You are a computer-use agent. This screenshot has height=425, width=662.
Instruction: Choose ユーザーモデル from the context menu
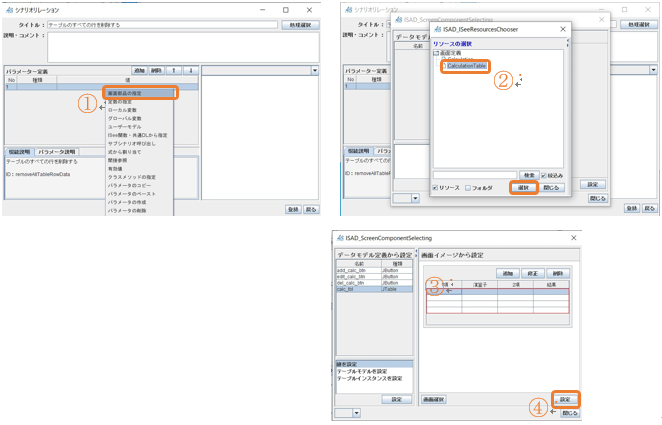pos(139,127)
